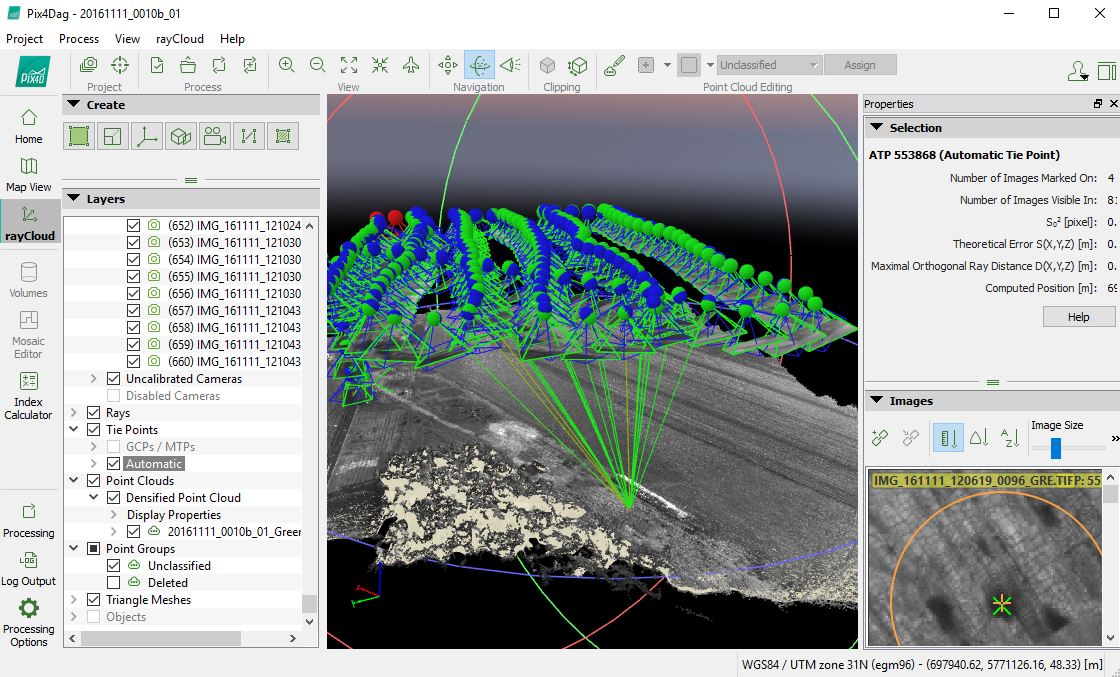Click the axes constraint icon in Create

tap(146, 136)
